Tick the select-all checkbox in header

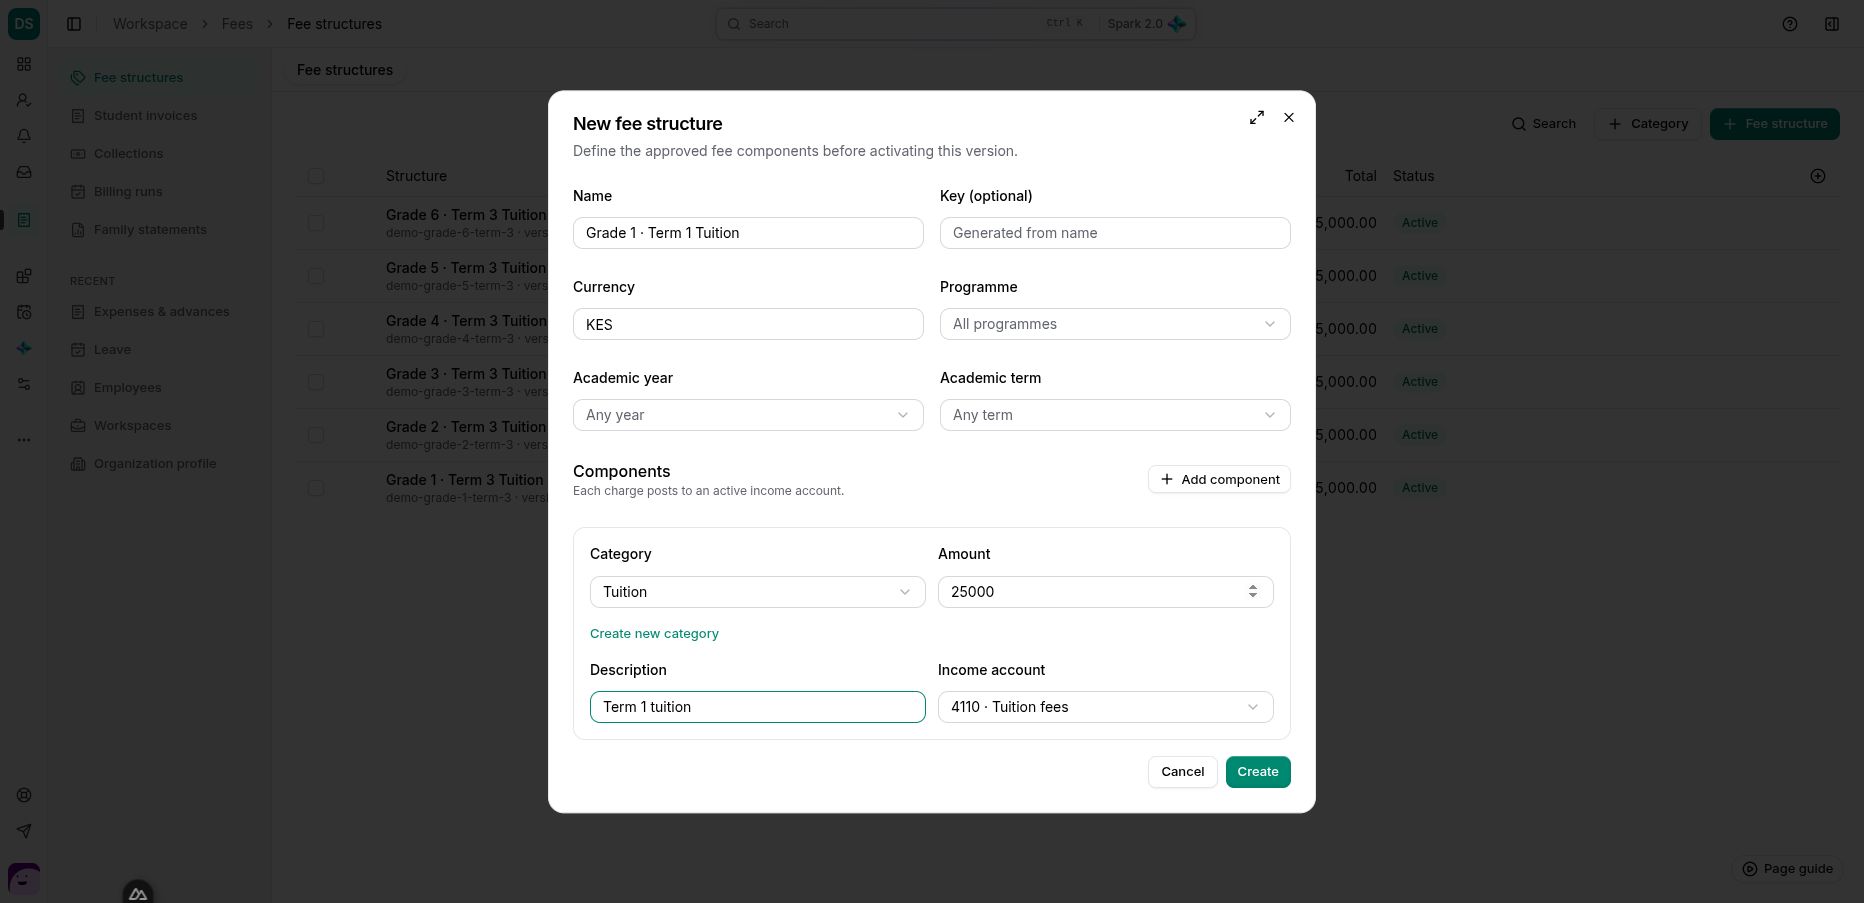[316, 176]
